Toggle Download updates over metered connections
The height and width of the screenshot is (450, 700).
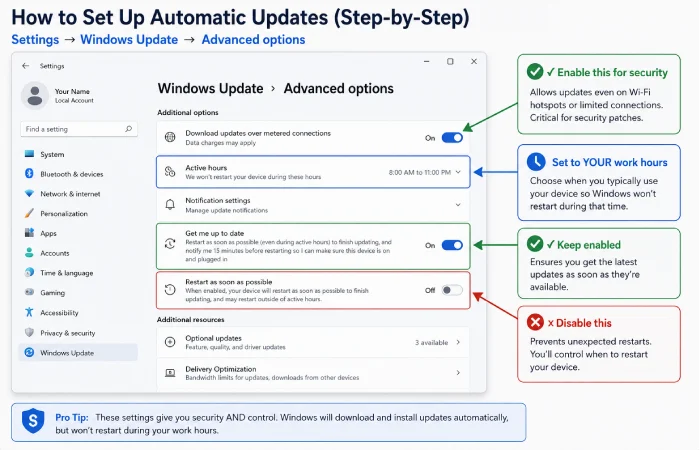pyautogui.click(x=452, y=138)
